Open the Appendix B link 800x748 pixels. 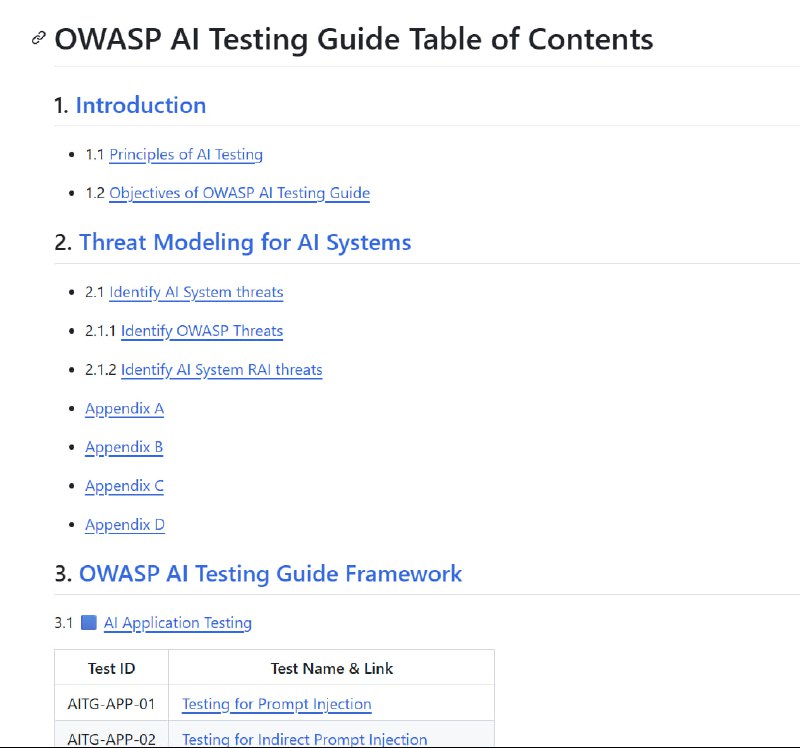(124, 447)
